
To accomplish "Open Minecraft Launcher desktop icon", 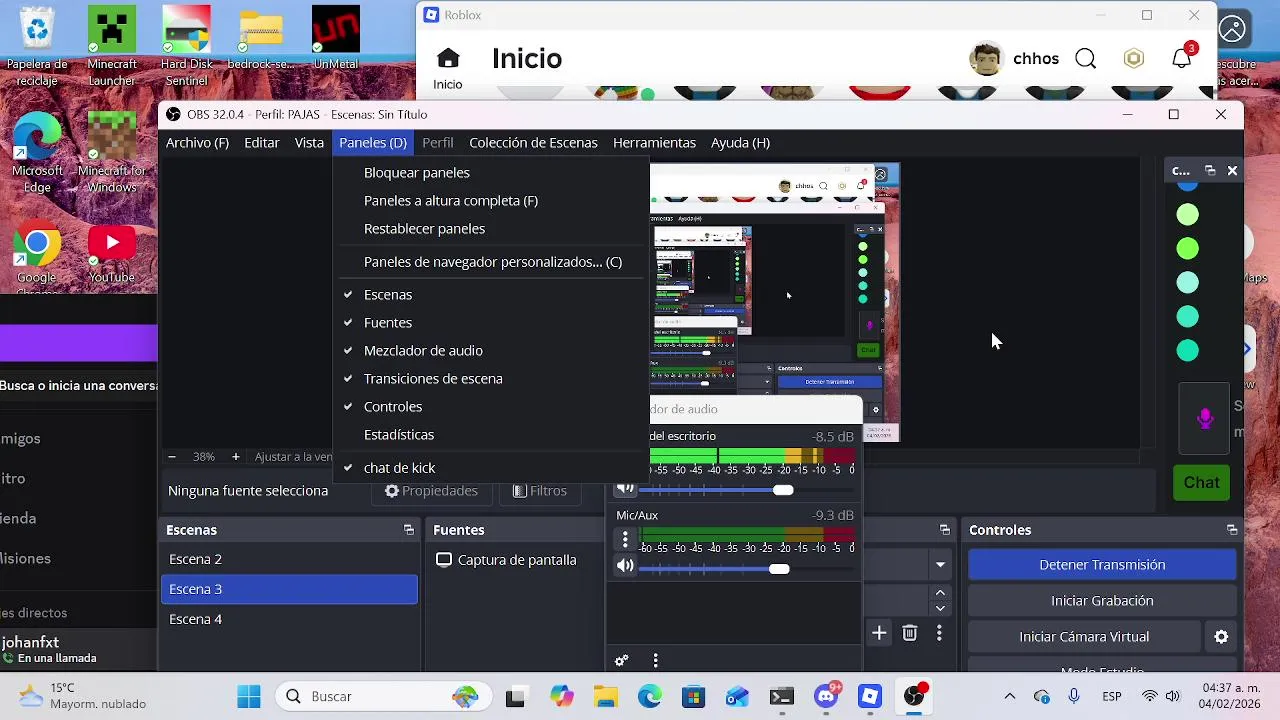I will [112, 46].
